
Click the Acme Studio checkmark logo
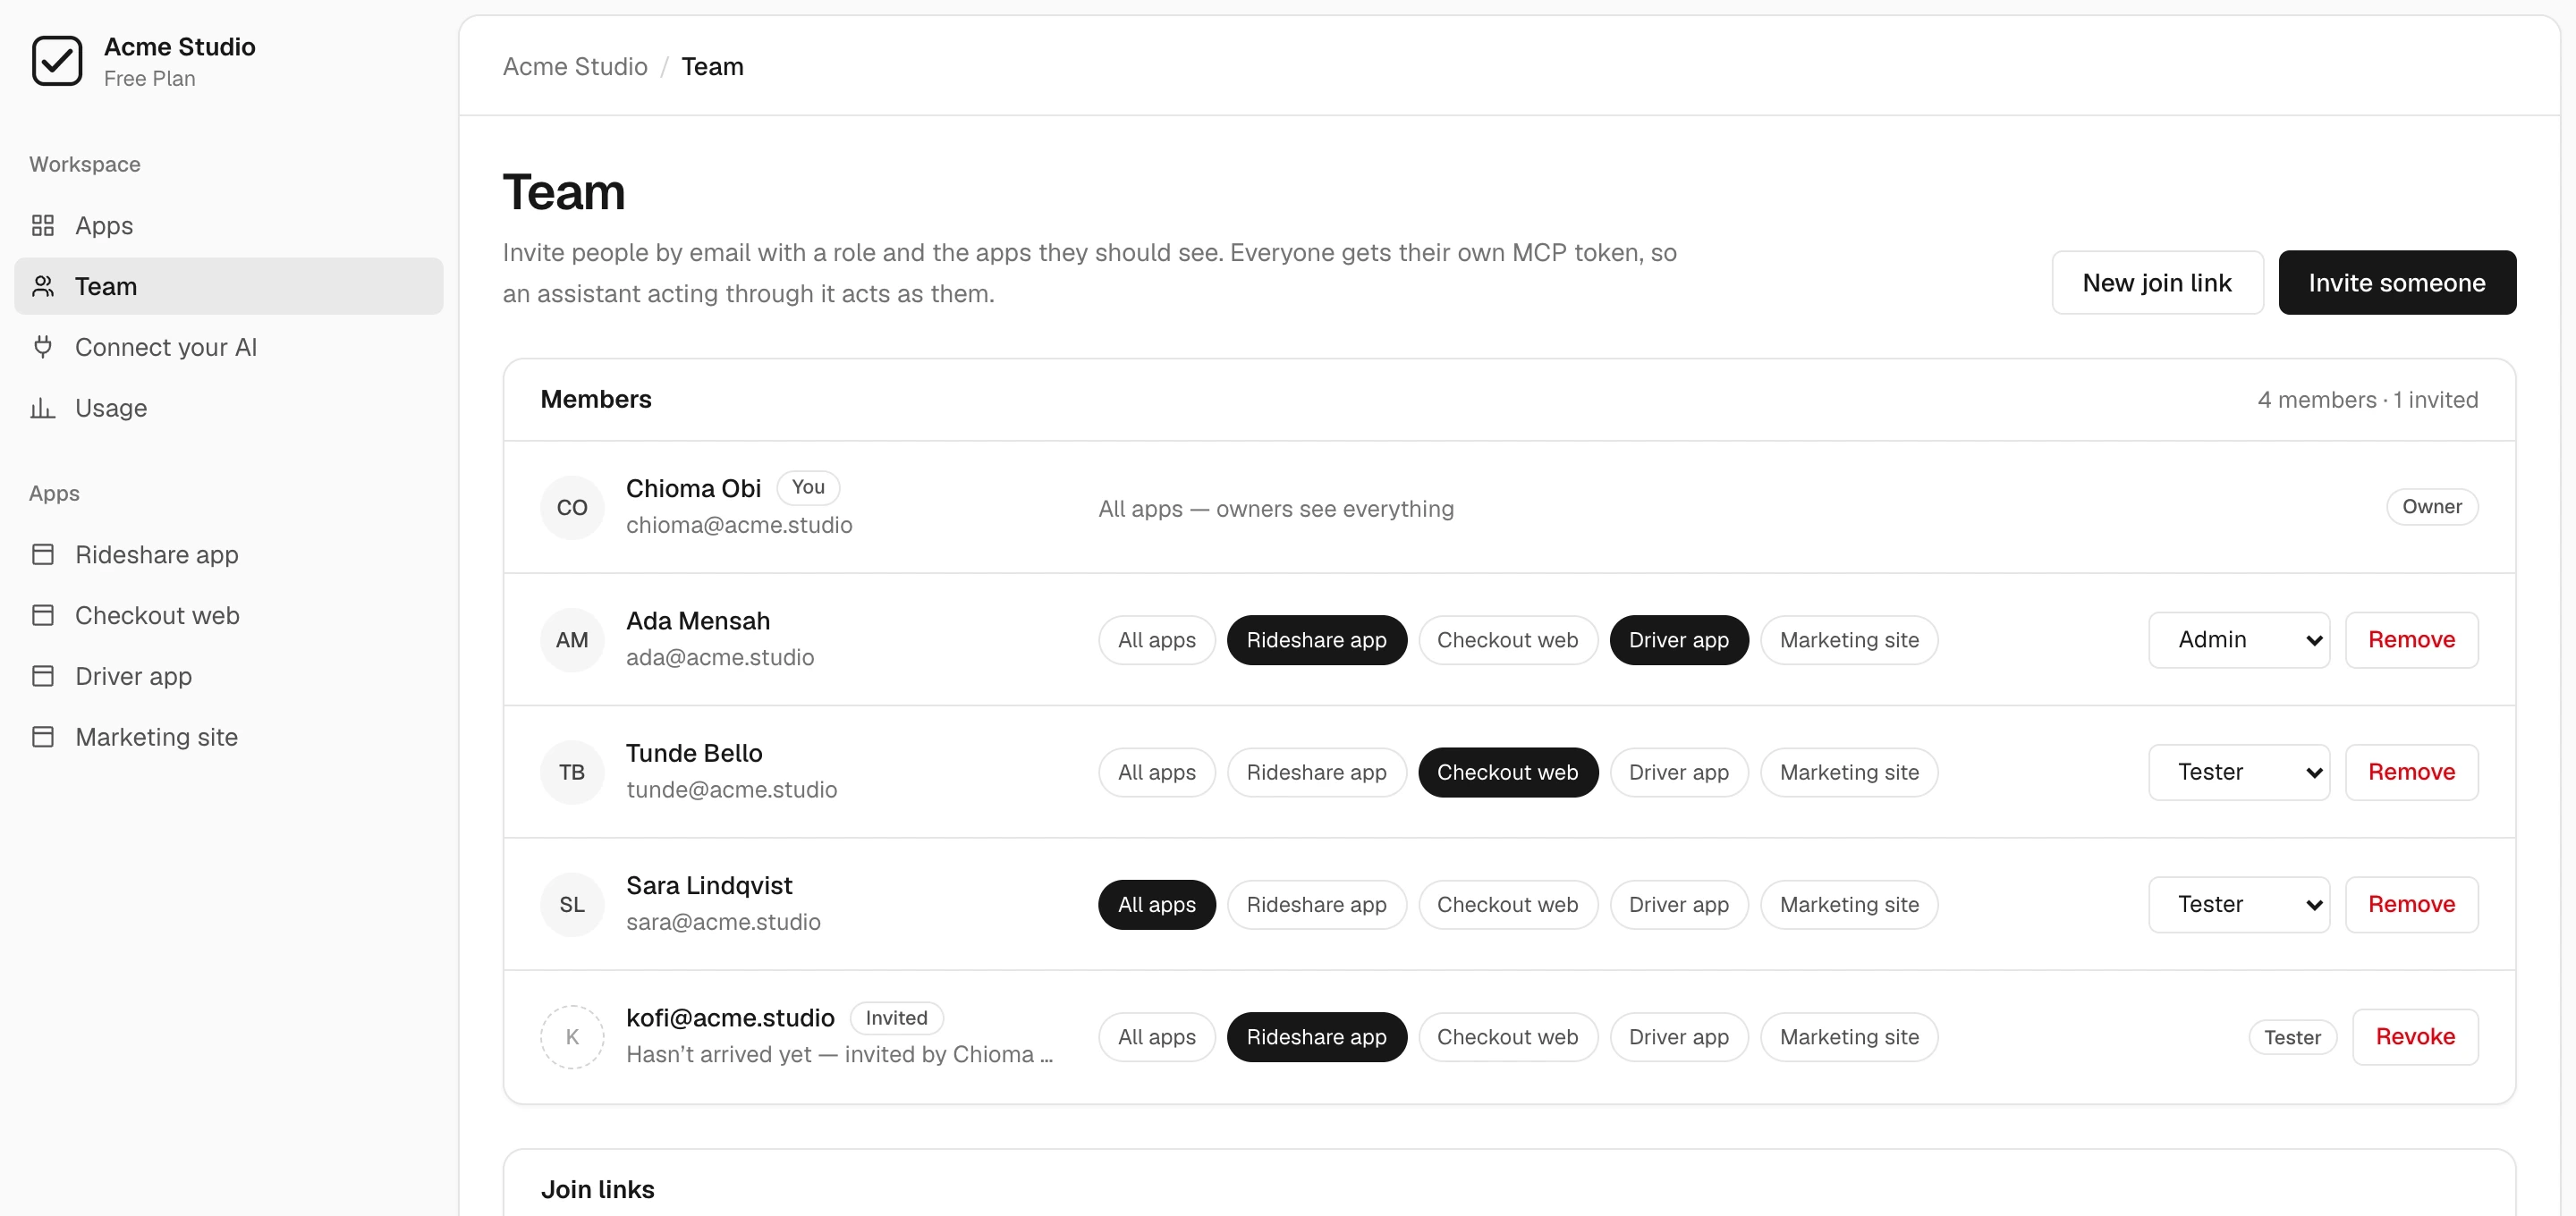pyautogui.click(x=57, y=61)
